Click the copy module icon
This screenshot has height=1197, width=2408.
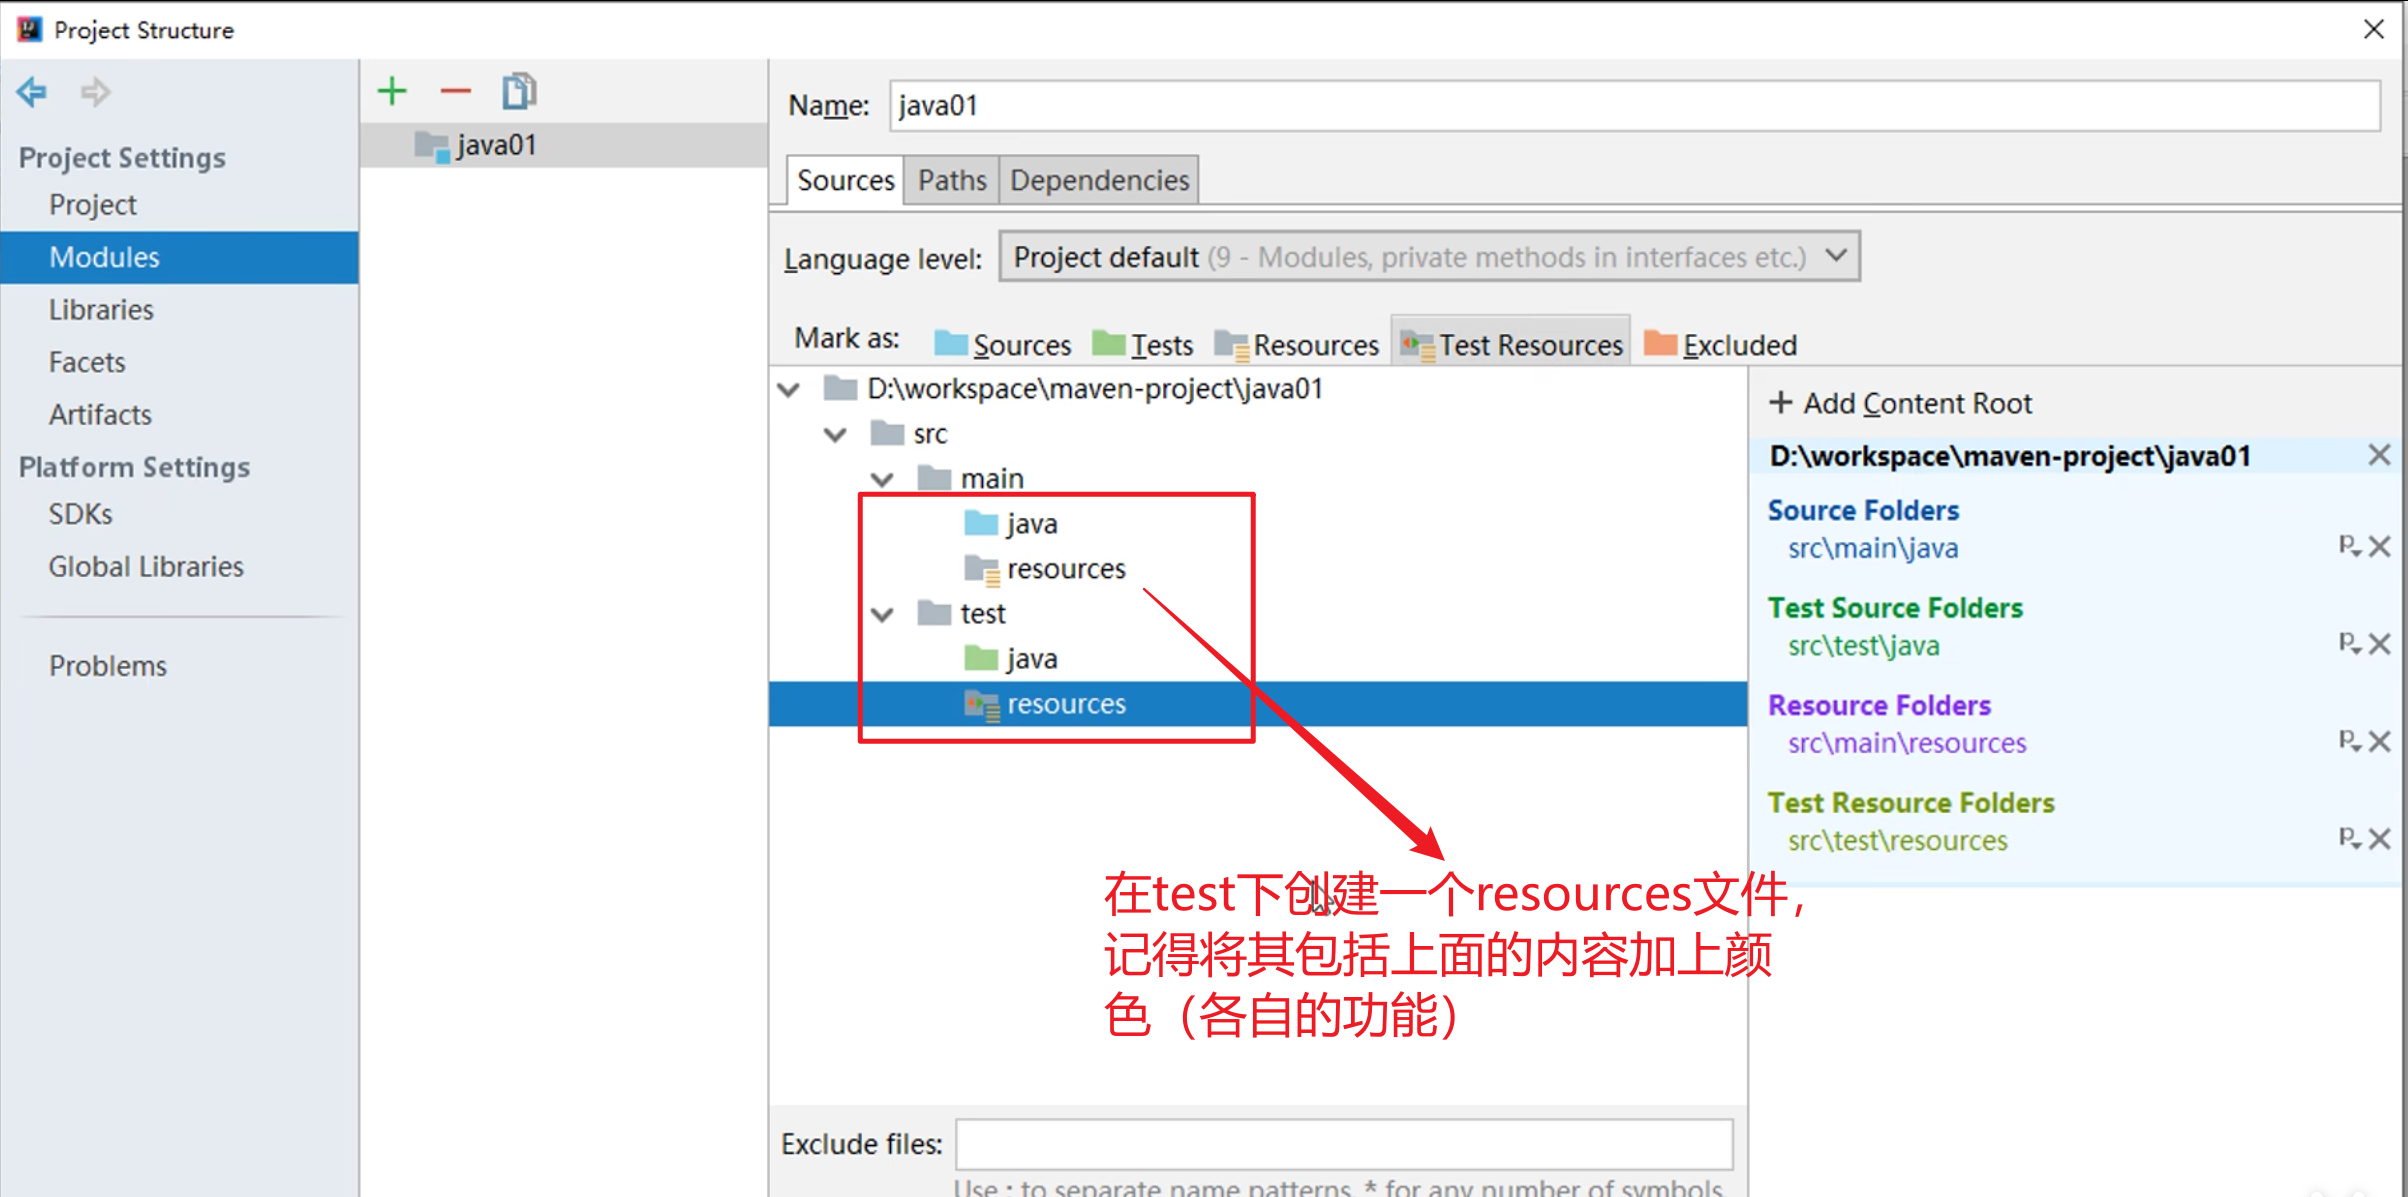point(519,92)
